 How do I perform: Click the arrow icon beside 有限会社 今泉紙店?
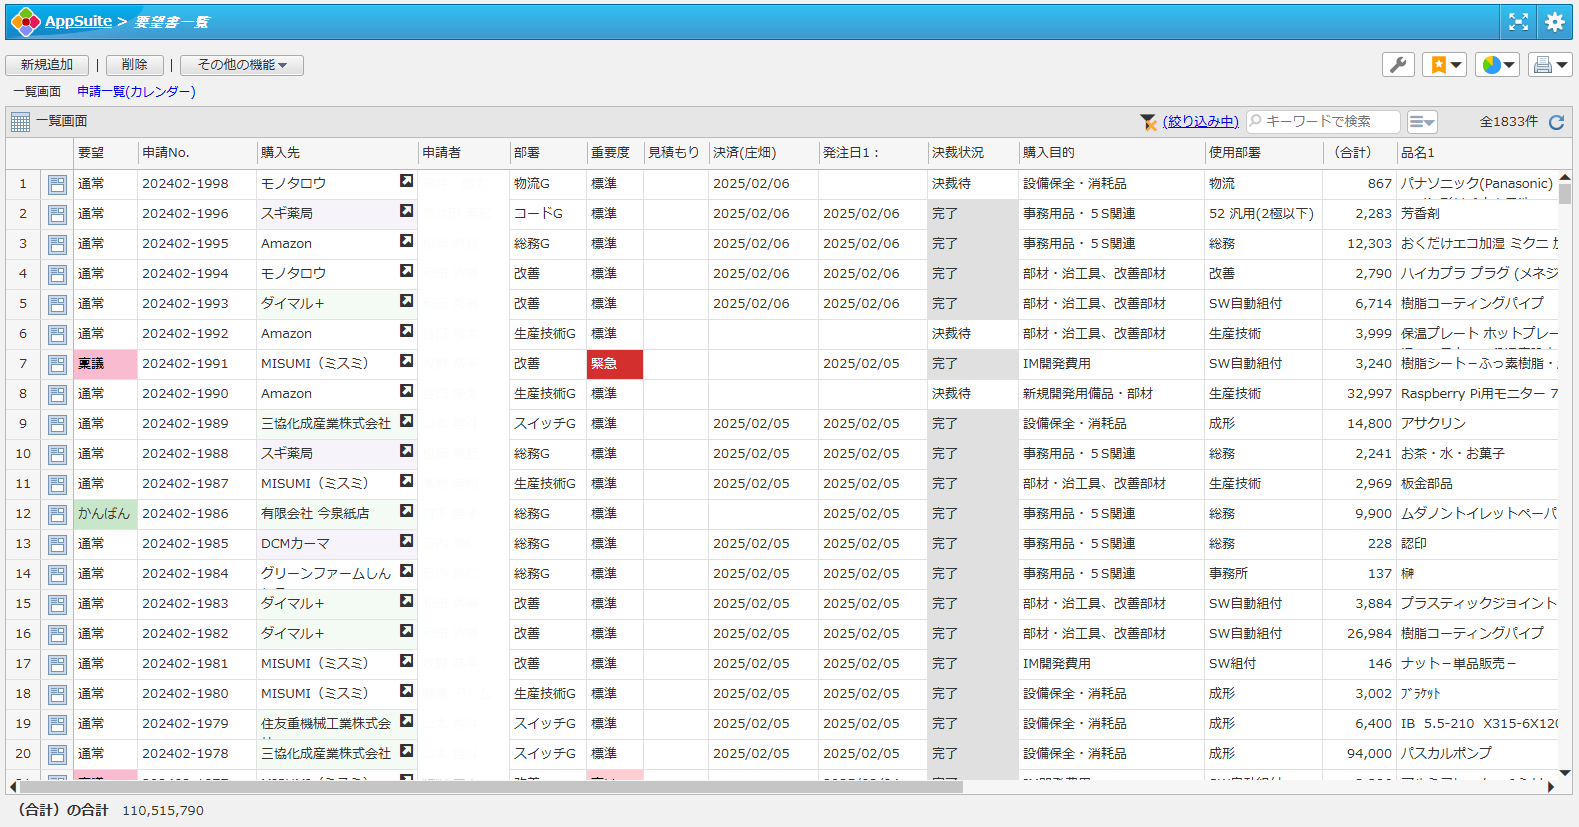(406, 511)
